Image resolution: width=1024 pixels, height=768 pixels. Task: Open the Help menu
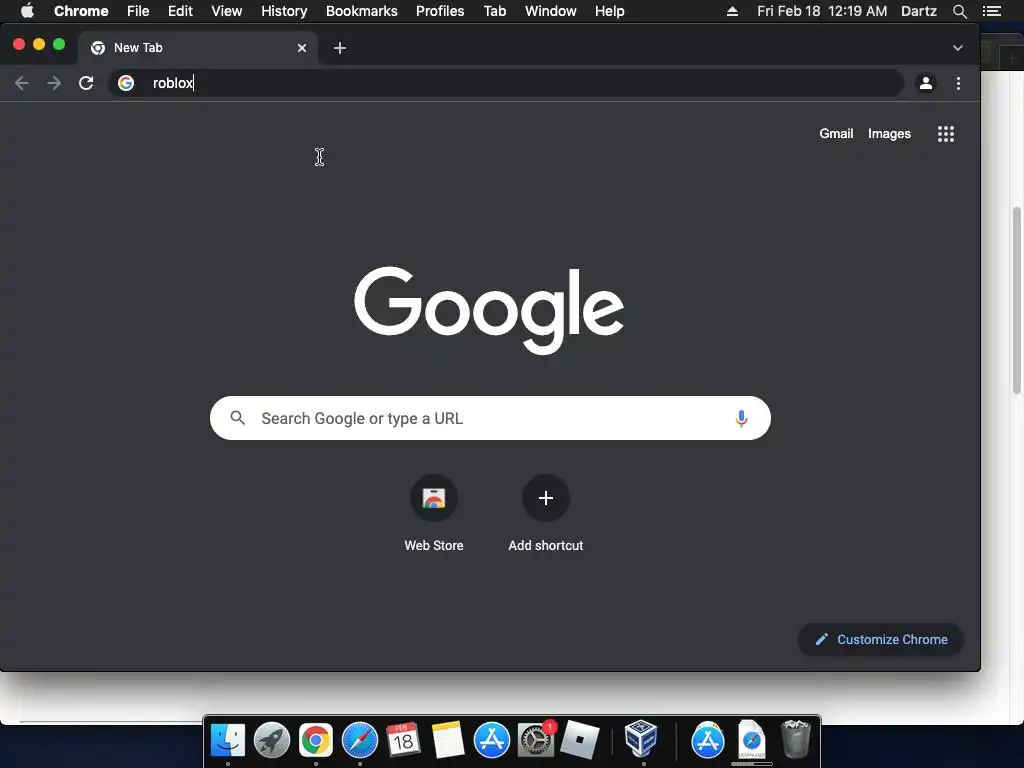(609, 11)
